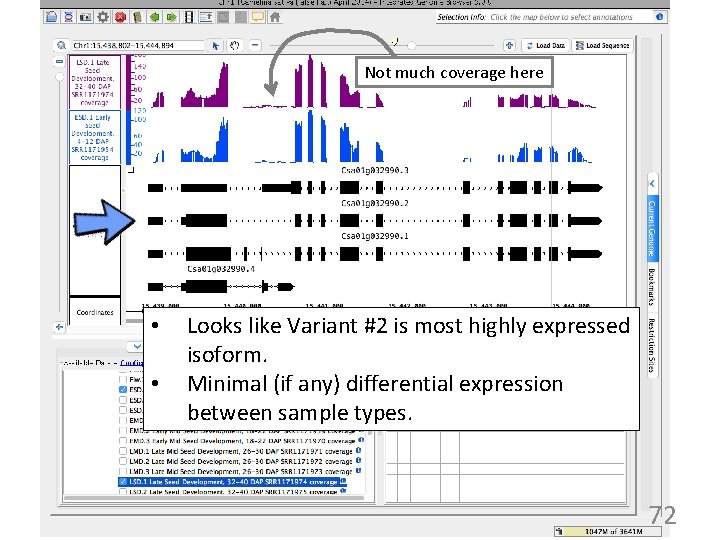Open the Restriction Sites side tab

coord(652,346)
